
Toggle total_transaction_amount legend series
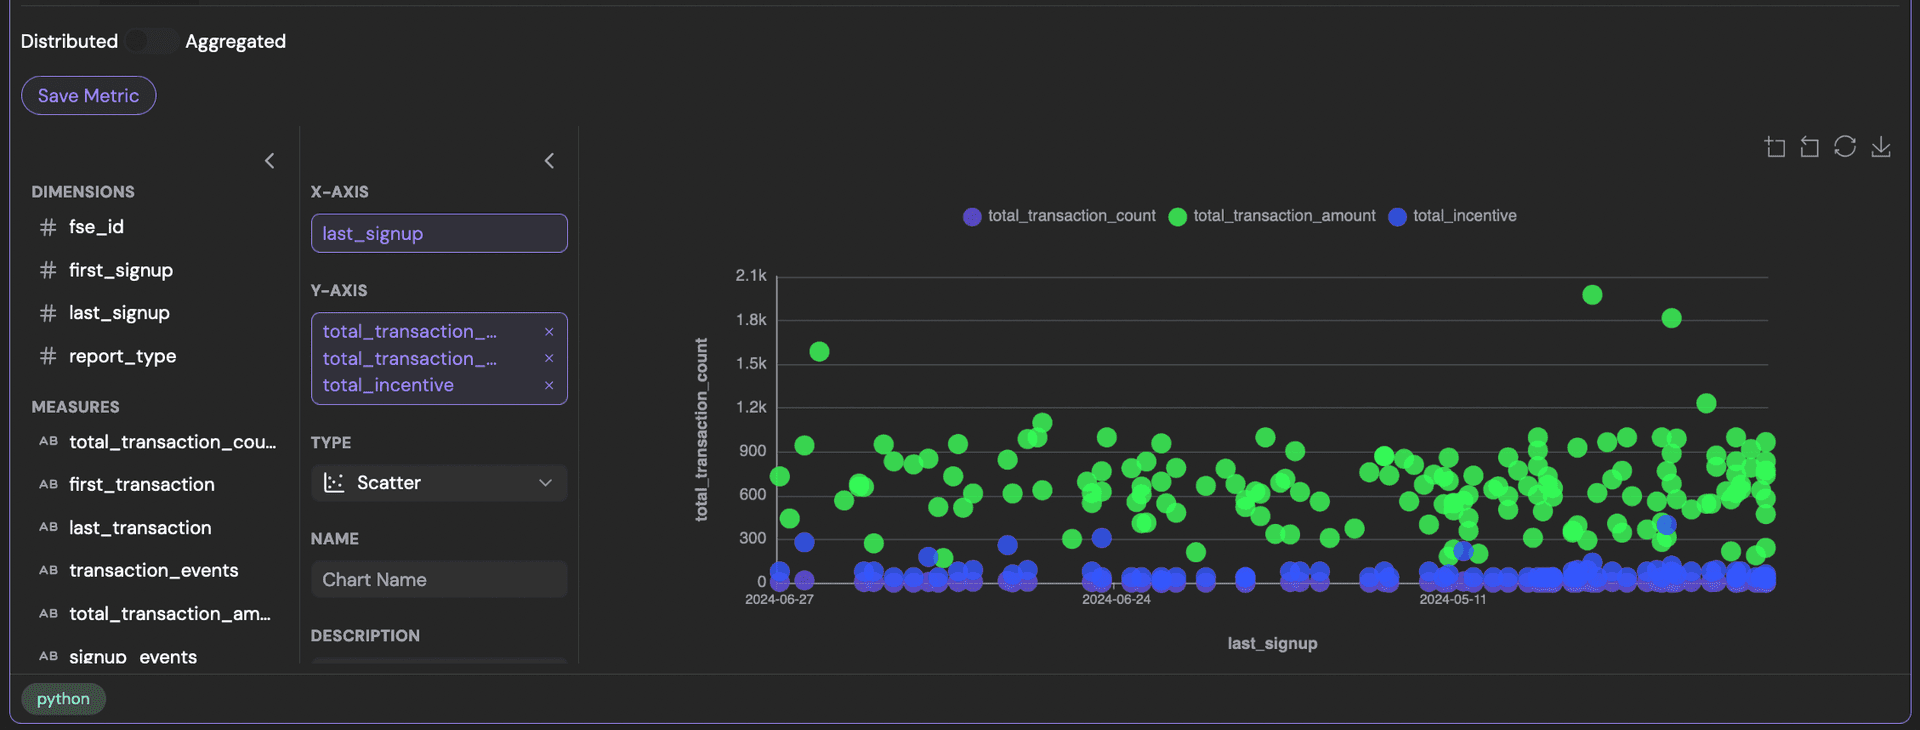(x=1272, y=216)
